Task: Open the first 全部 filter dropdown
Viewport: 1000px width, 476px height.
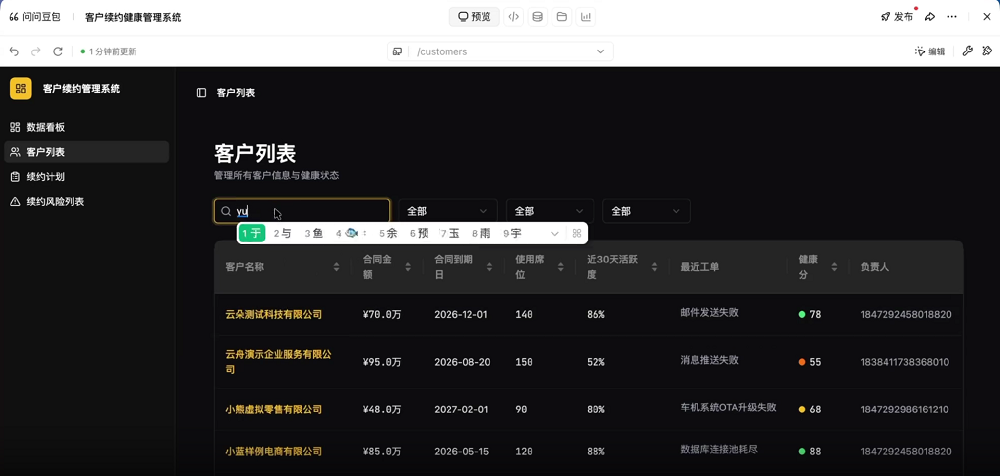Action: pos(448,211)
